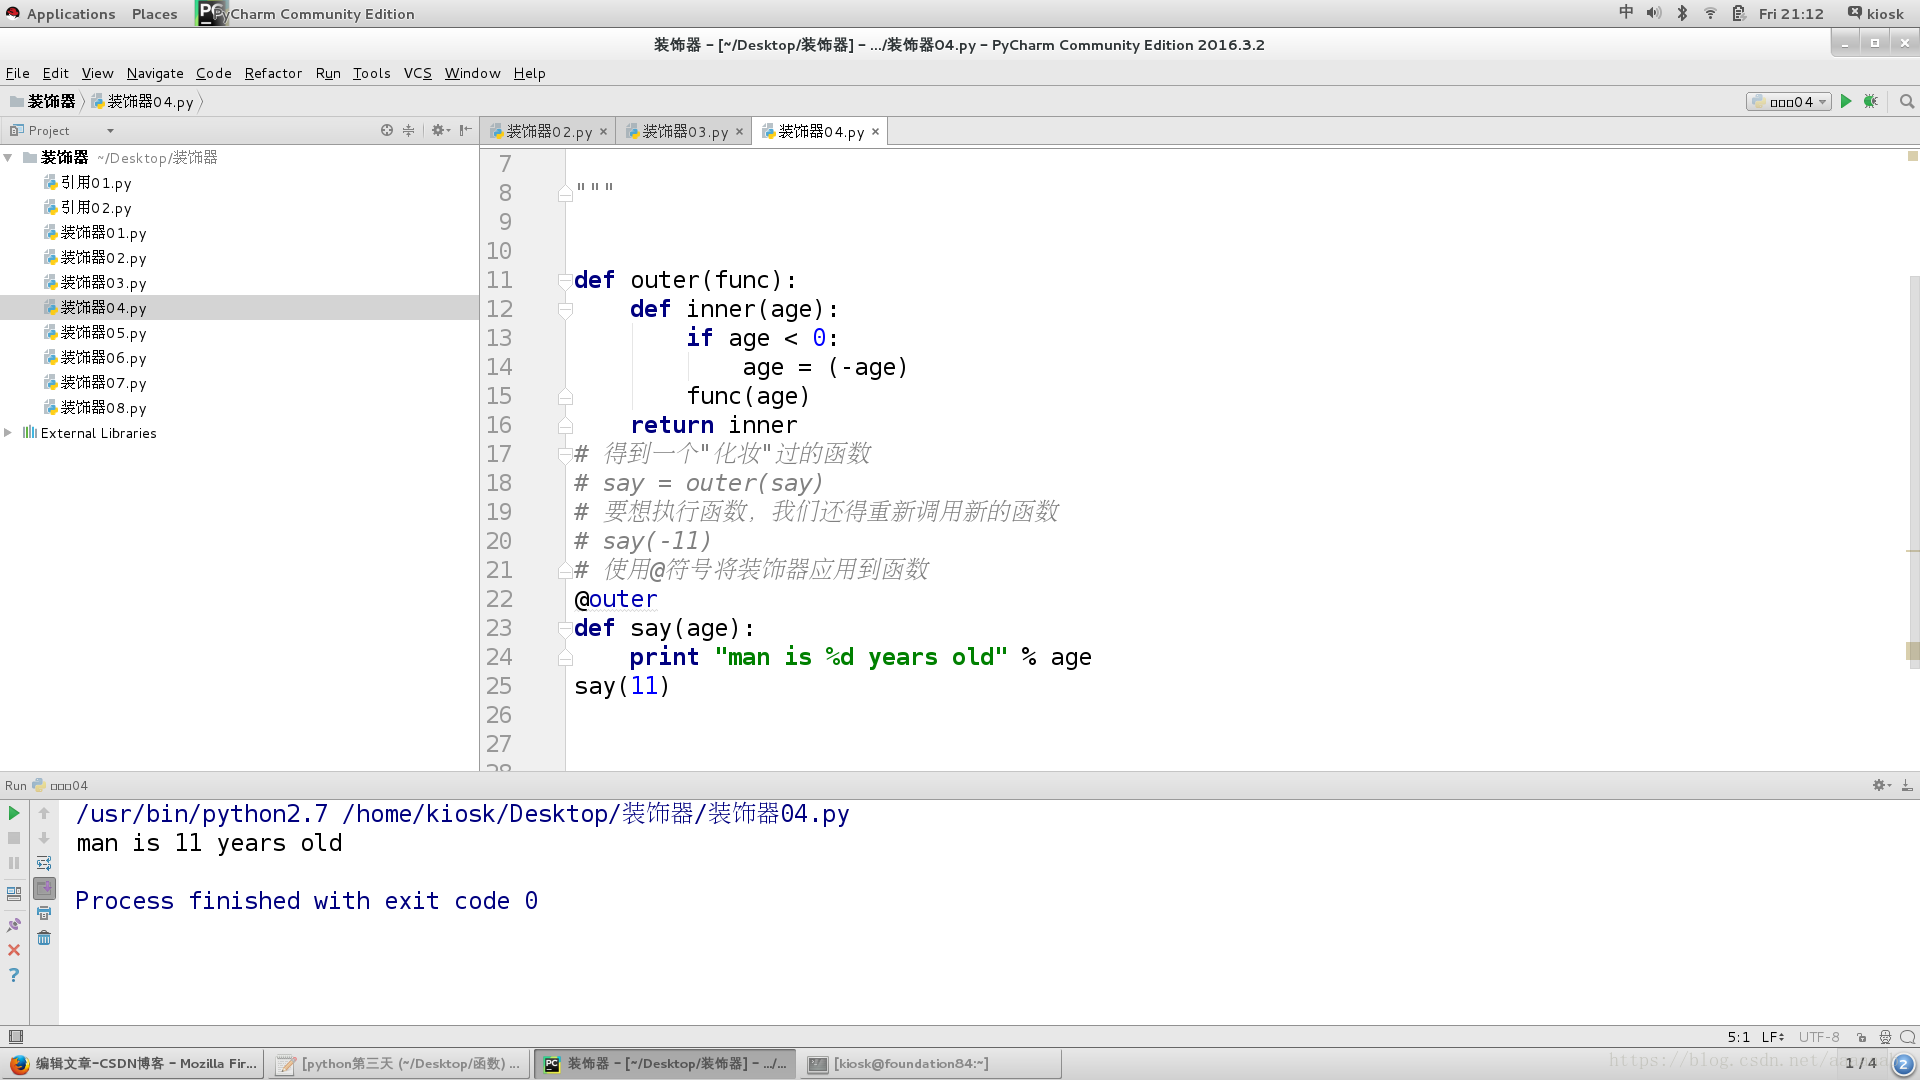Run the script with the top-right green Run arrow

[x=1846, y=101]
